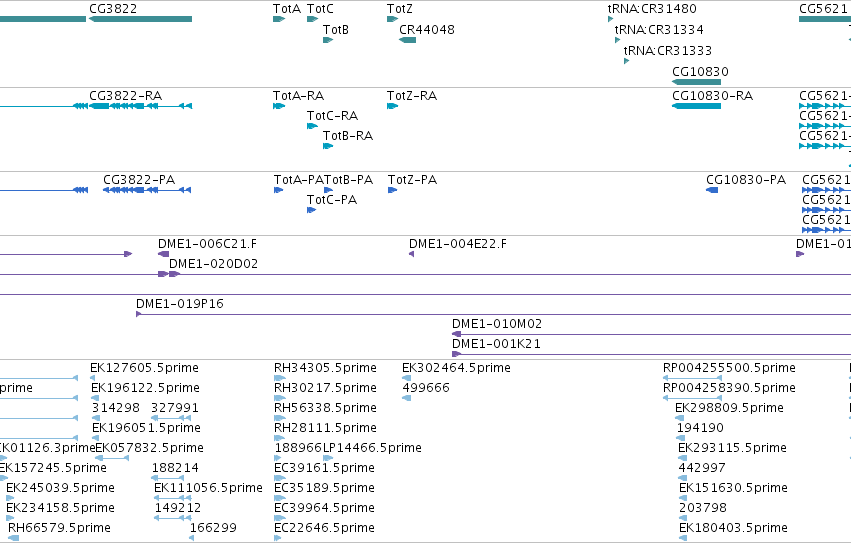This screenshot has height=543, width=851.
Task: Select EST EK127605.5prime
Action: tap(93, 378)
